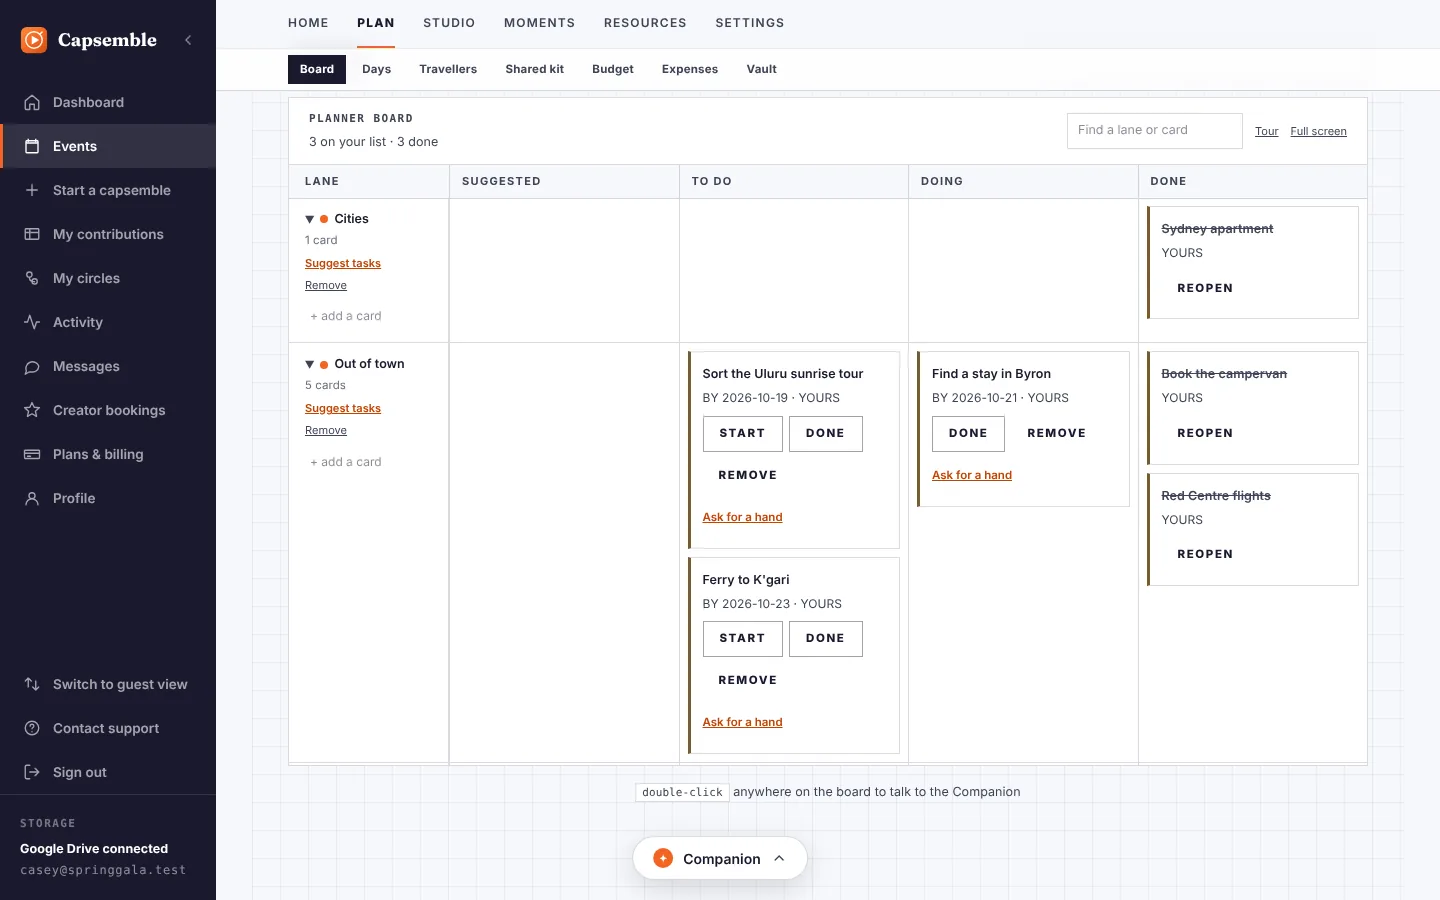Image resolution: width=1440 pixels, height=900 pixels.
Task: Click the orange Companion icon
Action: (x=663, y=858)
